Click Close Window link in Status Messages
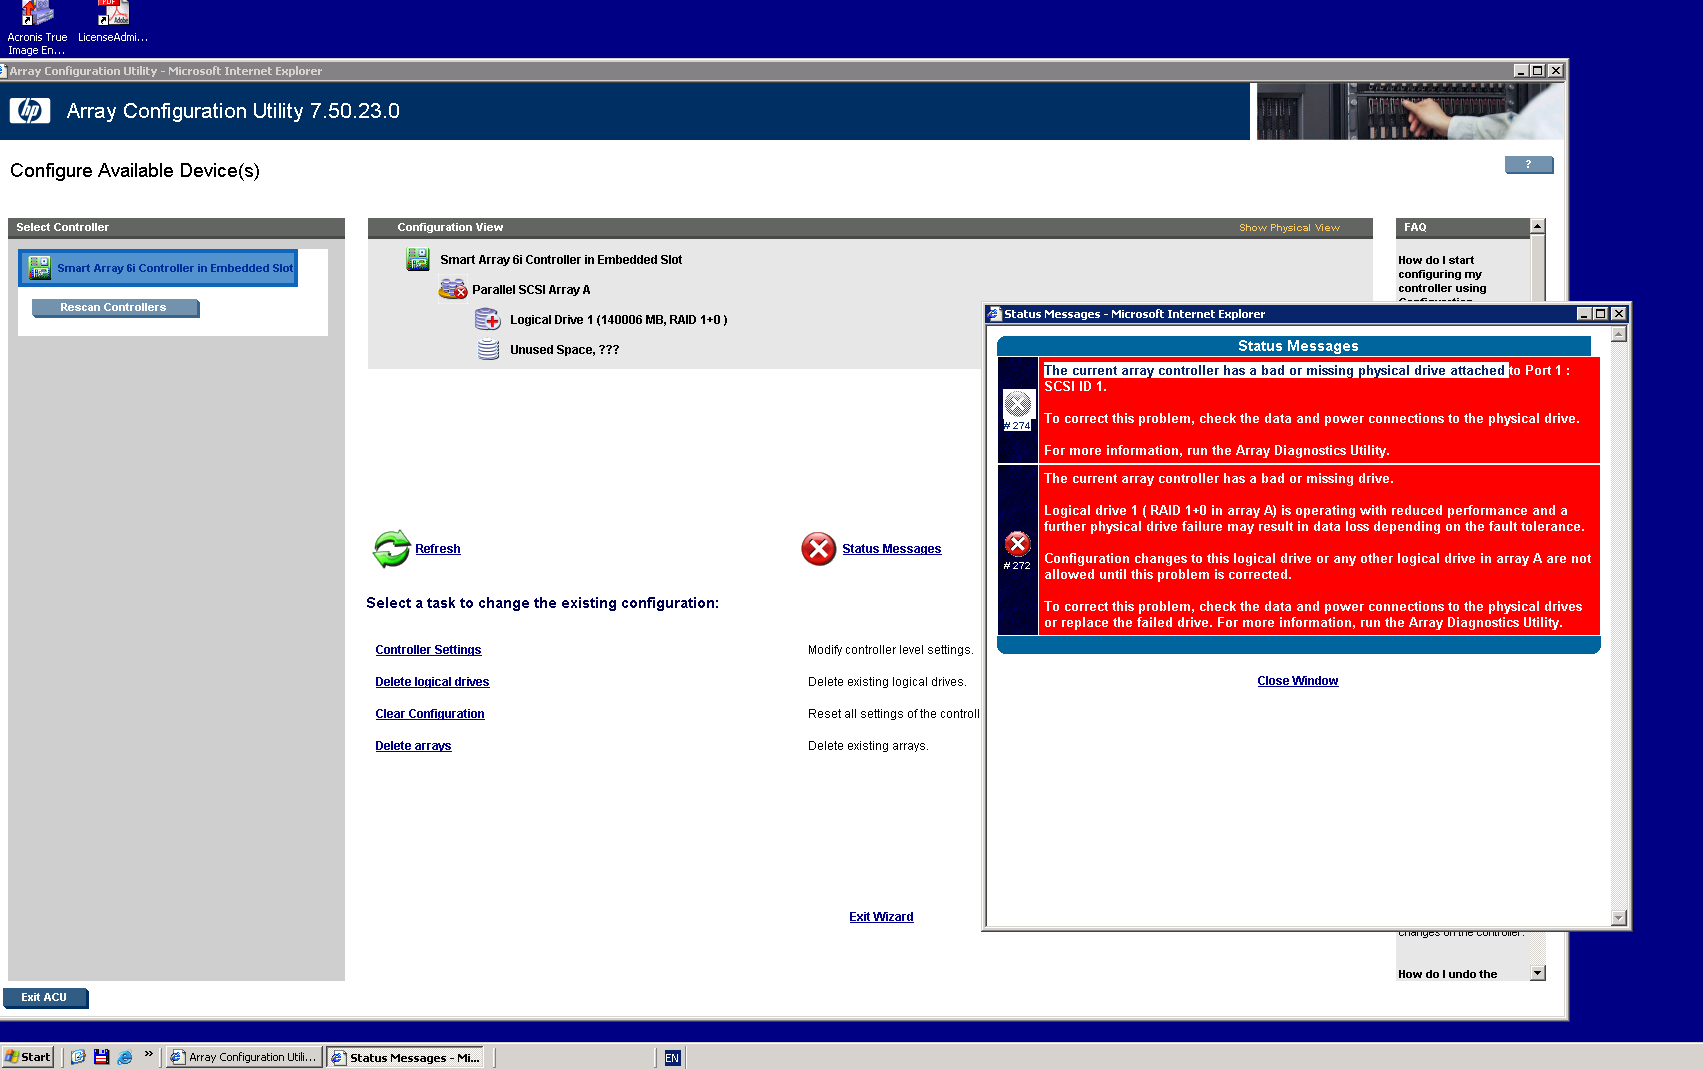The width and height of the screenshot is (1703, 1069). point(1297,681)
